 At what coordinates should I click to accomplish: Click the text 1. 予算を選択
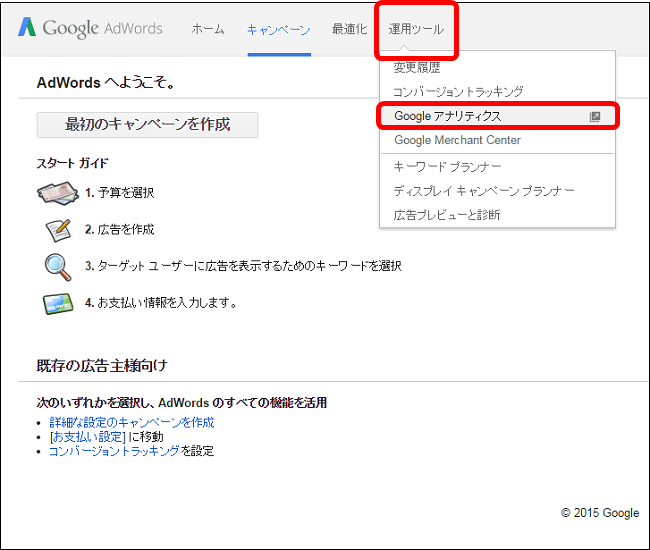click(119, 193)
